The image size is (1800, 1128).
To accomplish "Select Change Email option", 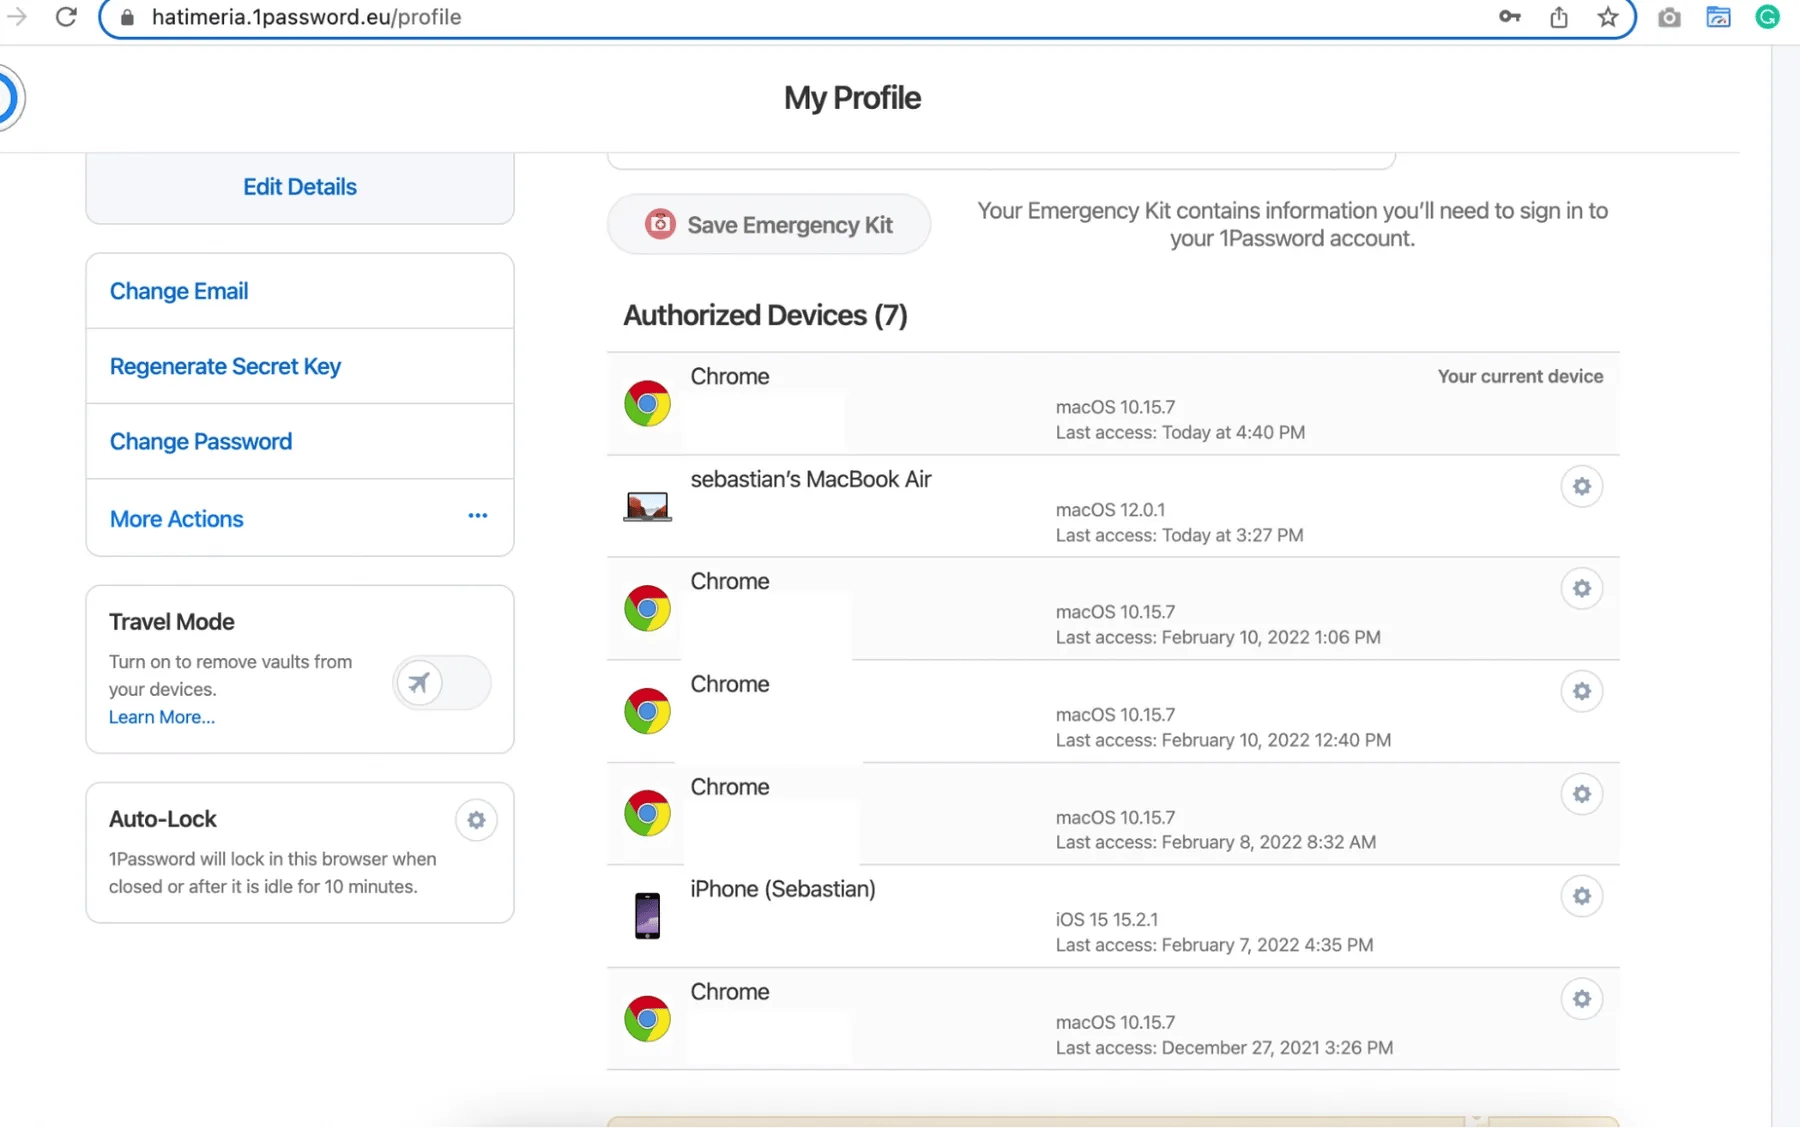I will pyautogui.click(x=179, y=291).
